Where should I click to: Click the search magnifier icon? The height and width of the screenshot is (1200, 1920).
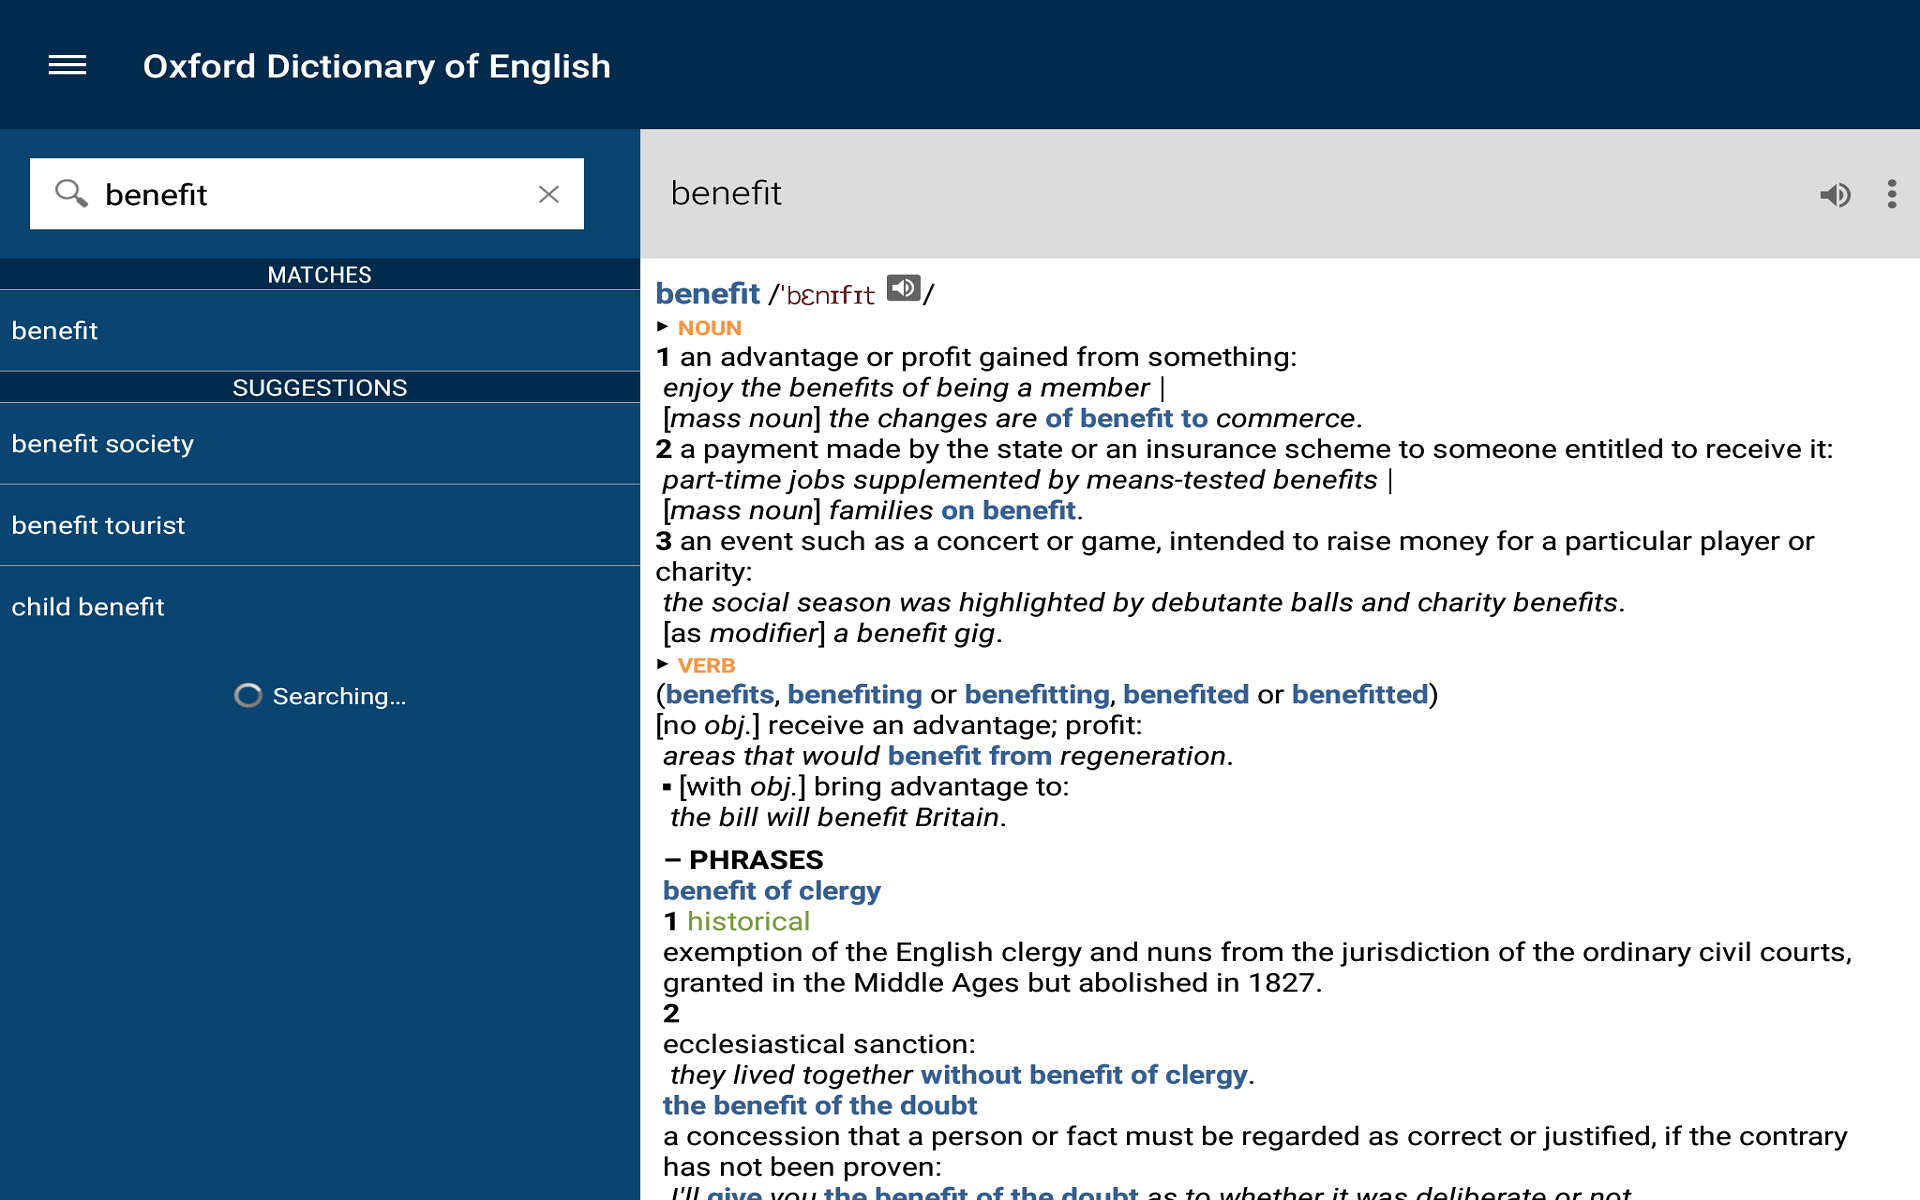point(71,193)
